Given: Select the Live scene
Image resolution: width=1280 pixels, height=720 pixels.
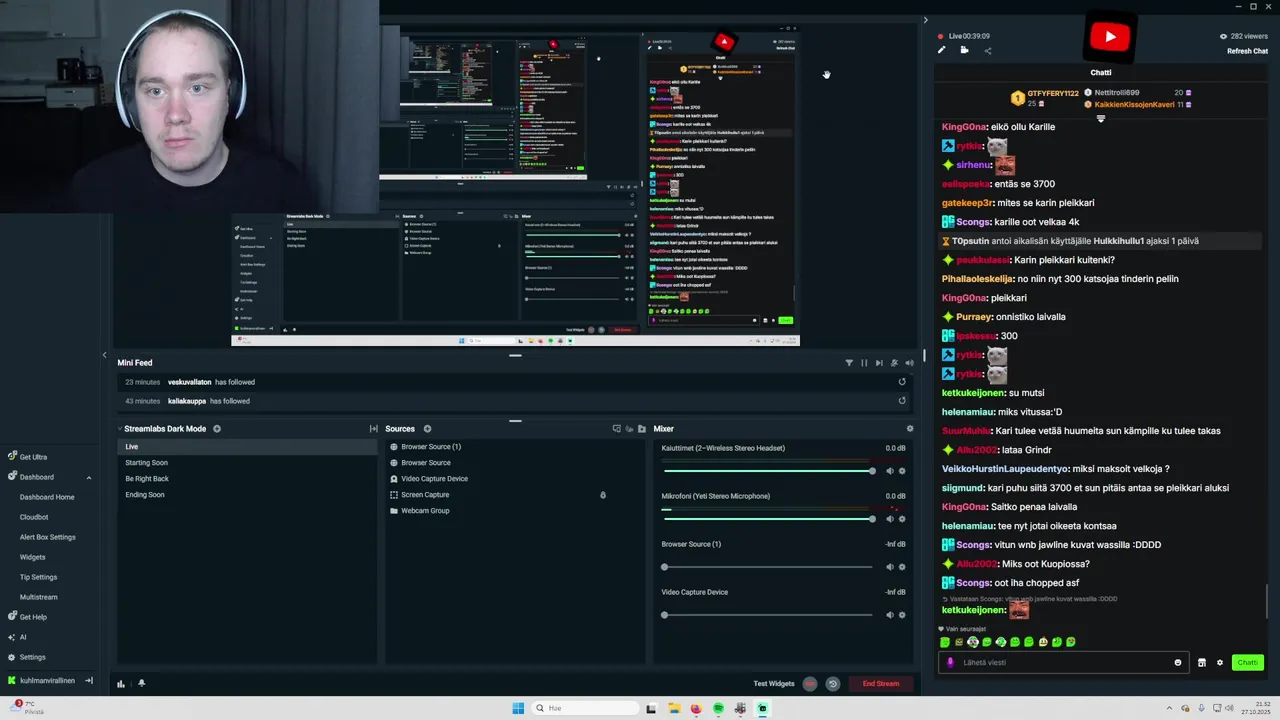Looking at the screenshot, I should (x=247, y=447).
